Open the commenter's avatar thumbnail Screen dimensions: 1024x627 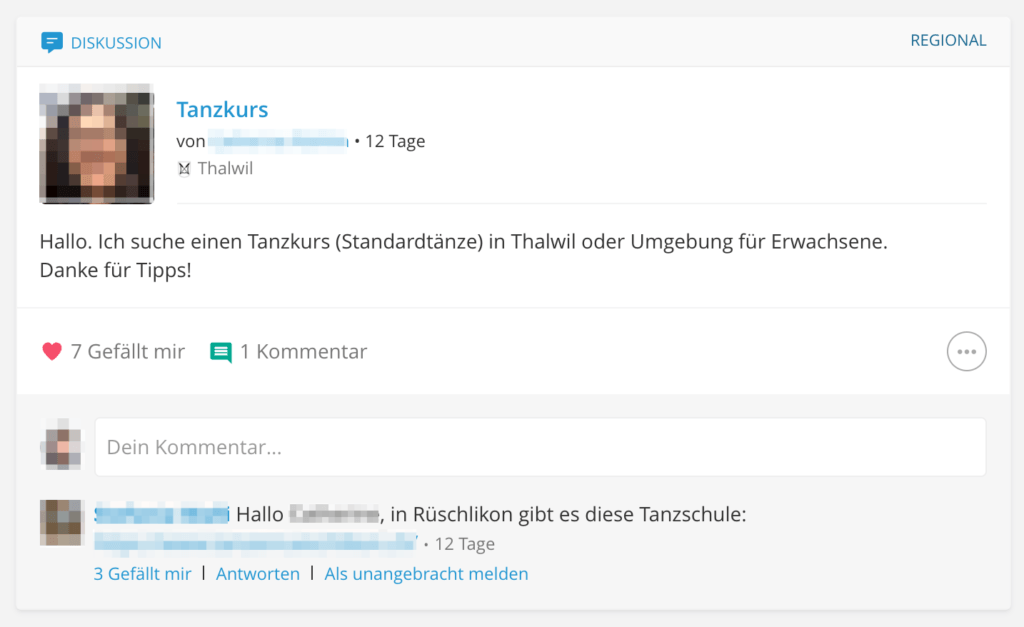click(61, 522)
